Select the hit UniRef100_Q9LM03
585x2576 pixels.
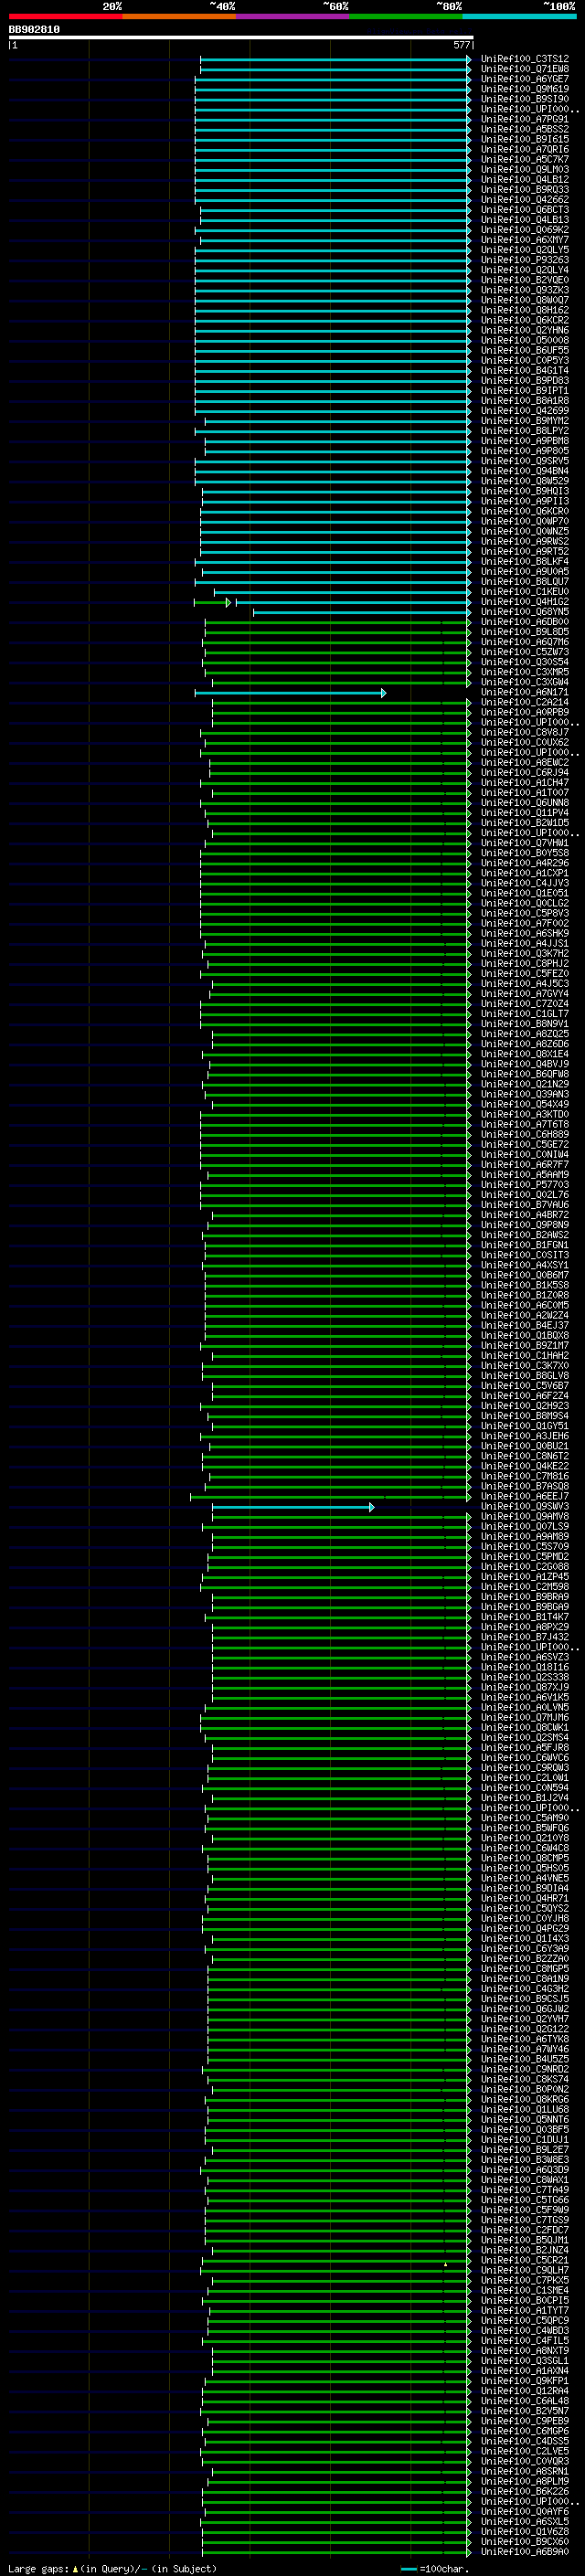pyautogui.click(x=525, y=170)
